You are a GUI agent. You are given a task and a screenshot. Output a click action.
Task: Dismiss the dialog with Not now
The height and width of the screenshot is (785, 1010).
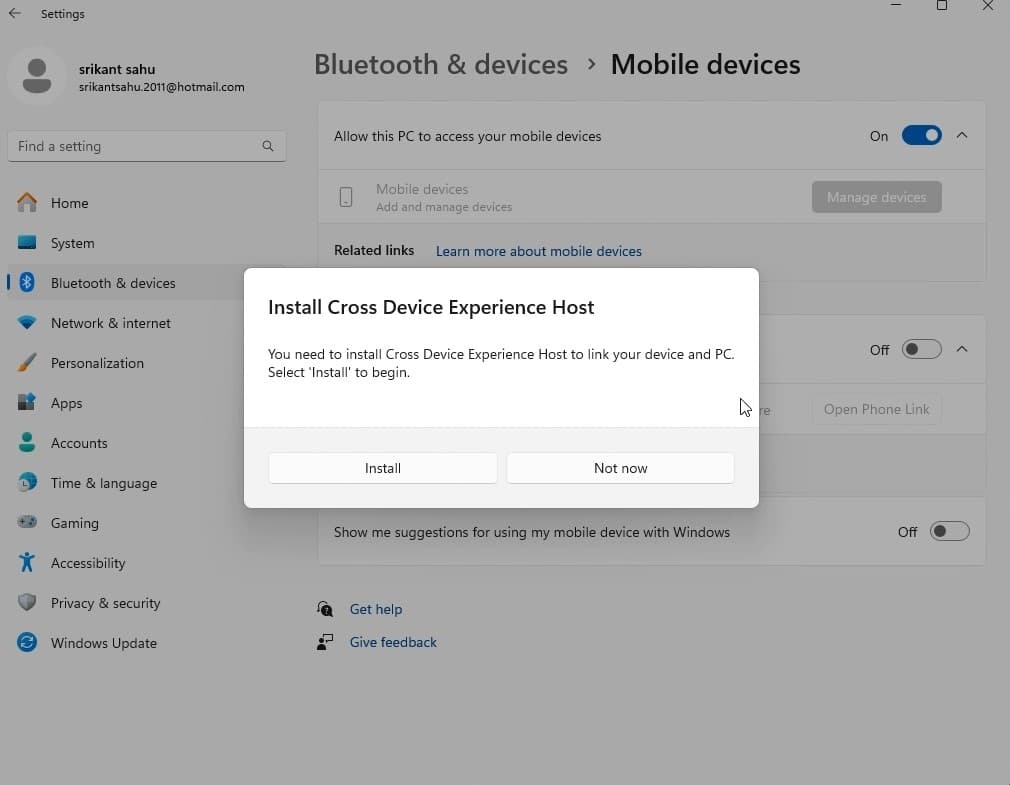pyautogui.click(x=620, y=468)
